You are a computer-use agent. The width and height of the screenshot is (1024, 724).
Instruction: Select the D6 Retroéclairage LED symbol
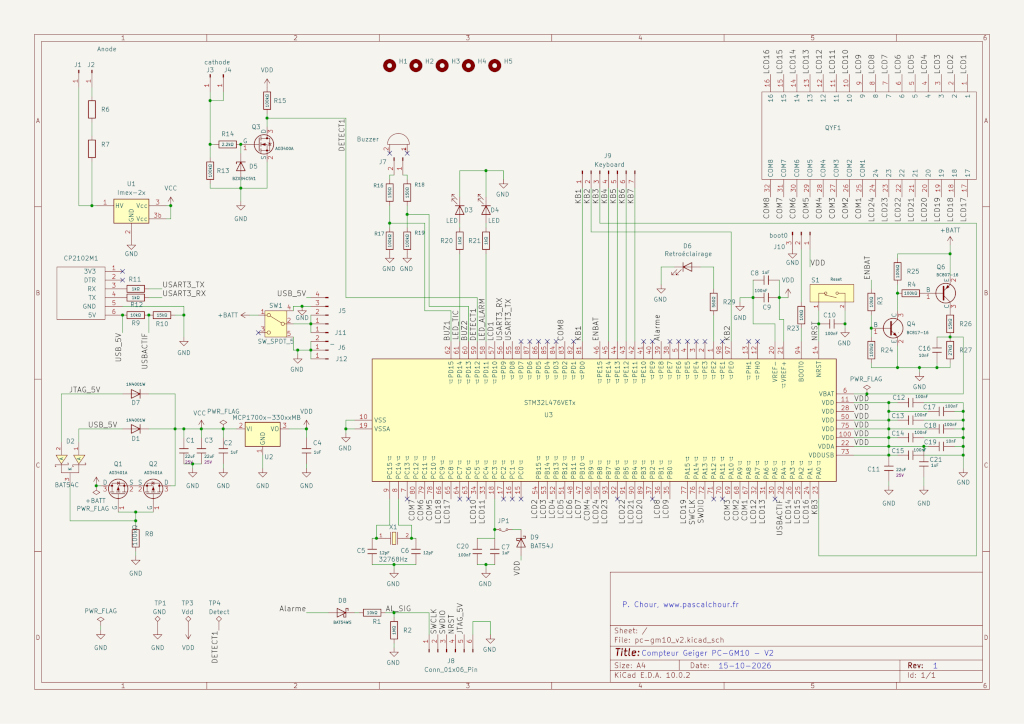point(686,267)
